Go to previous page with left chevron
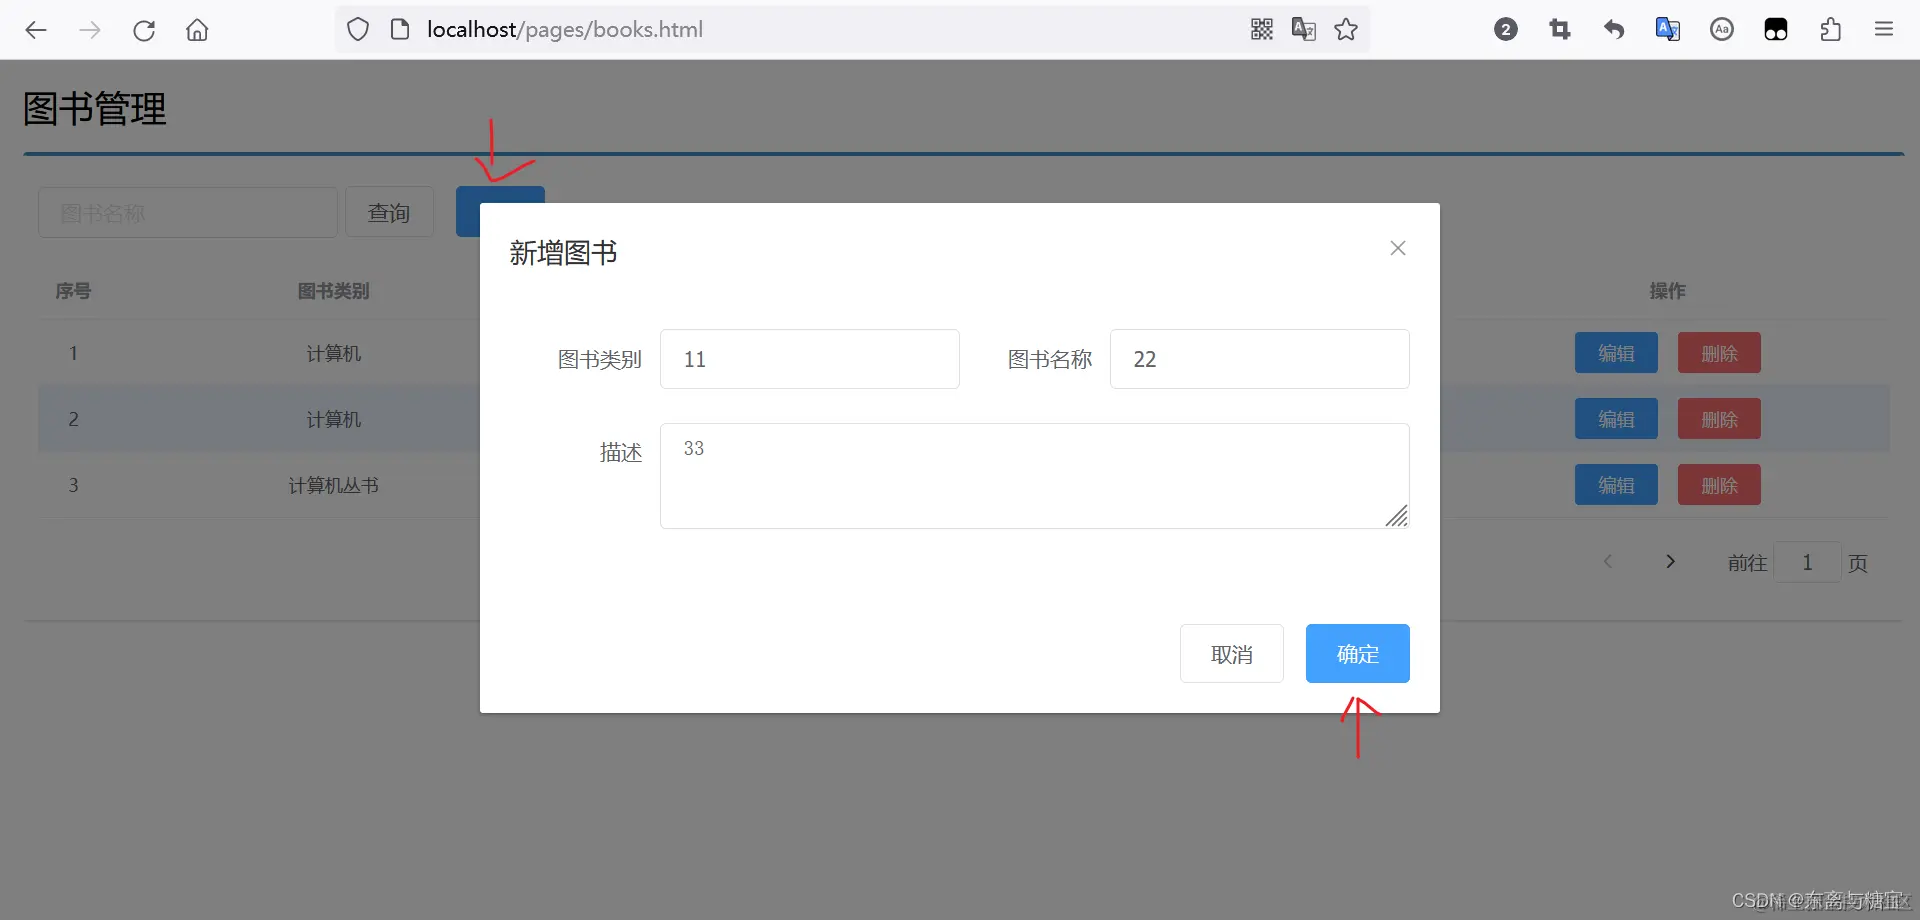 pos(1608,561)
